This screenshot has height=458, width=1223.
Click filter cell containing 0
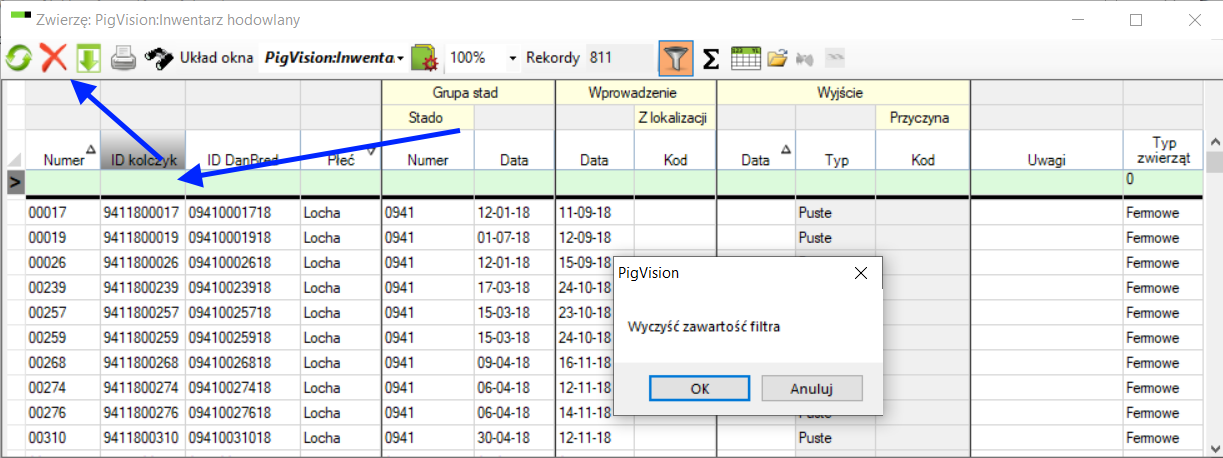(x=1162, y=181)
